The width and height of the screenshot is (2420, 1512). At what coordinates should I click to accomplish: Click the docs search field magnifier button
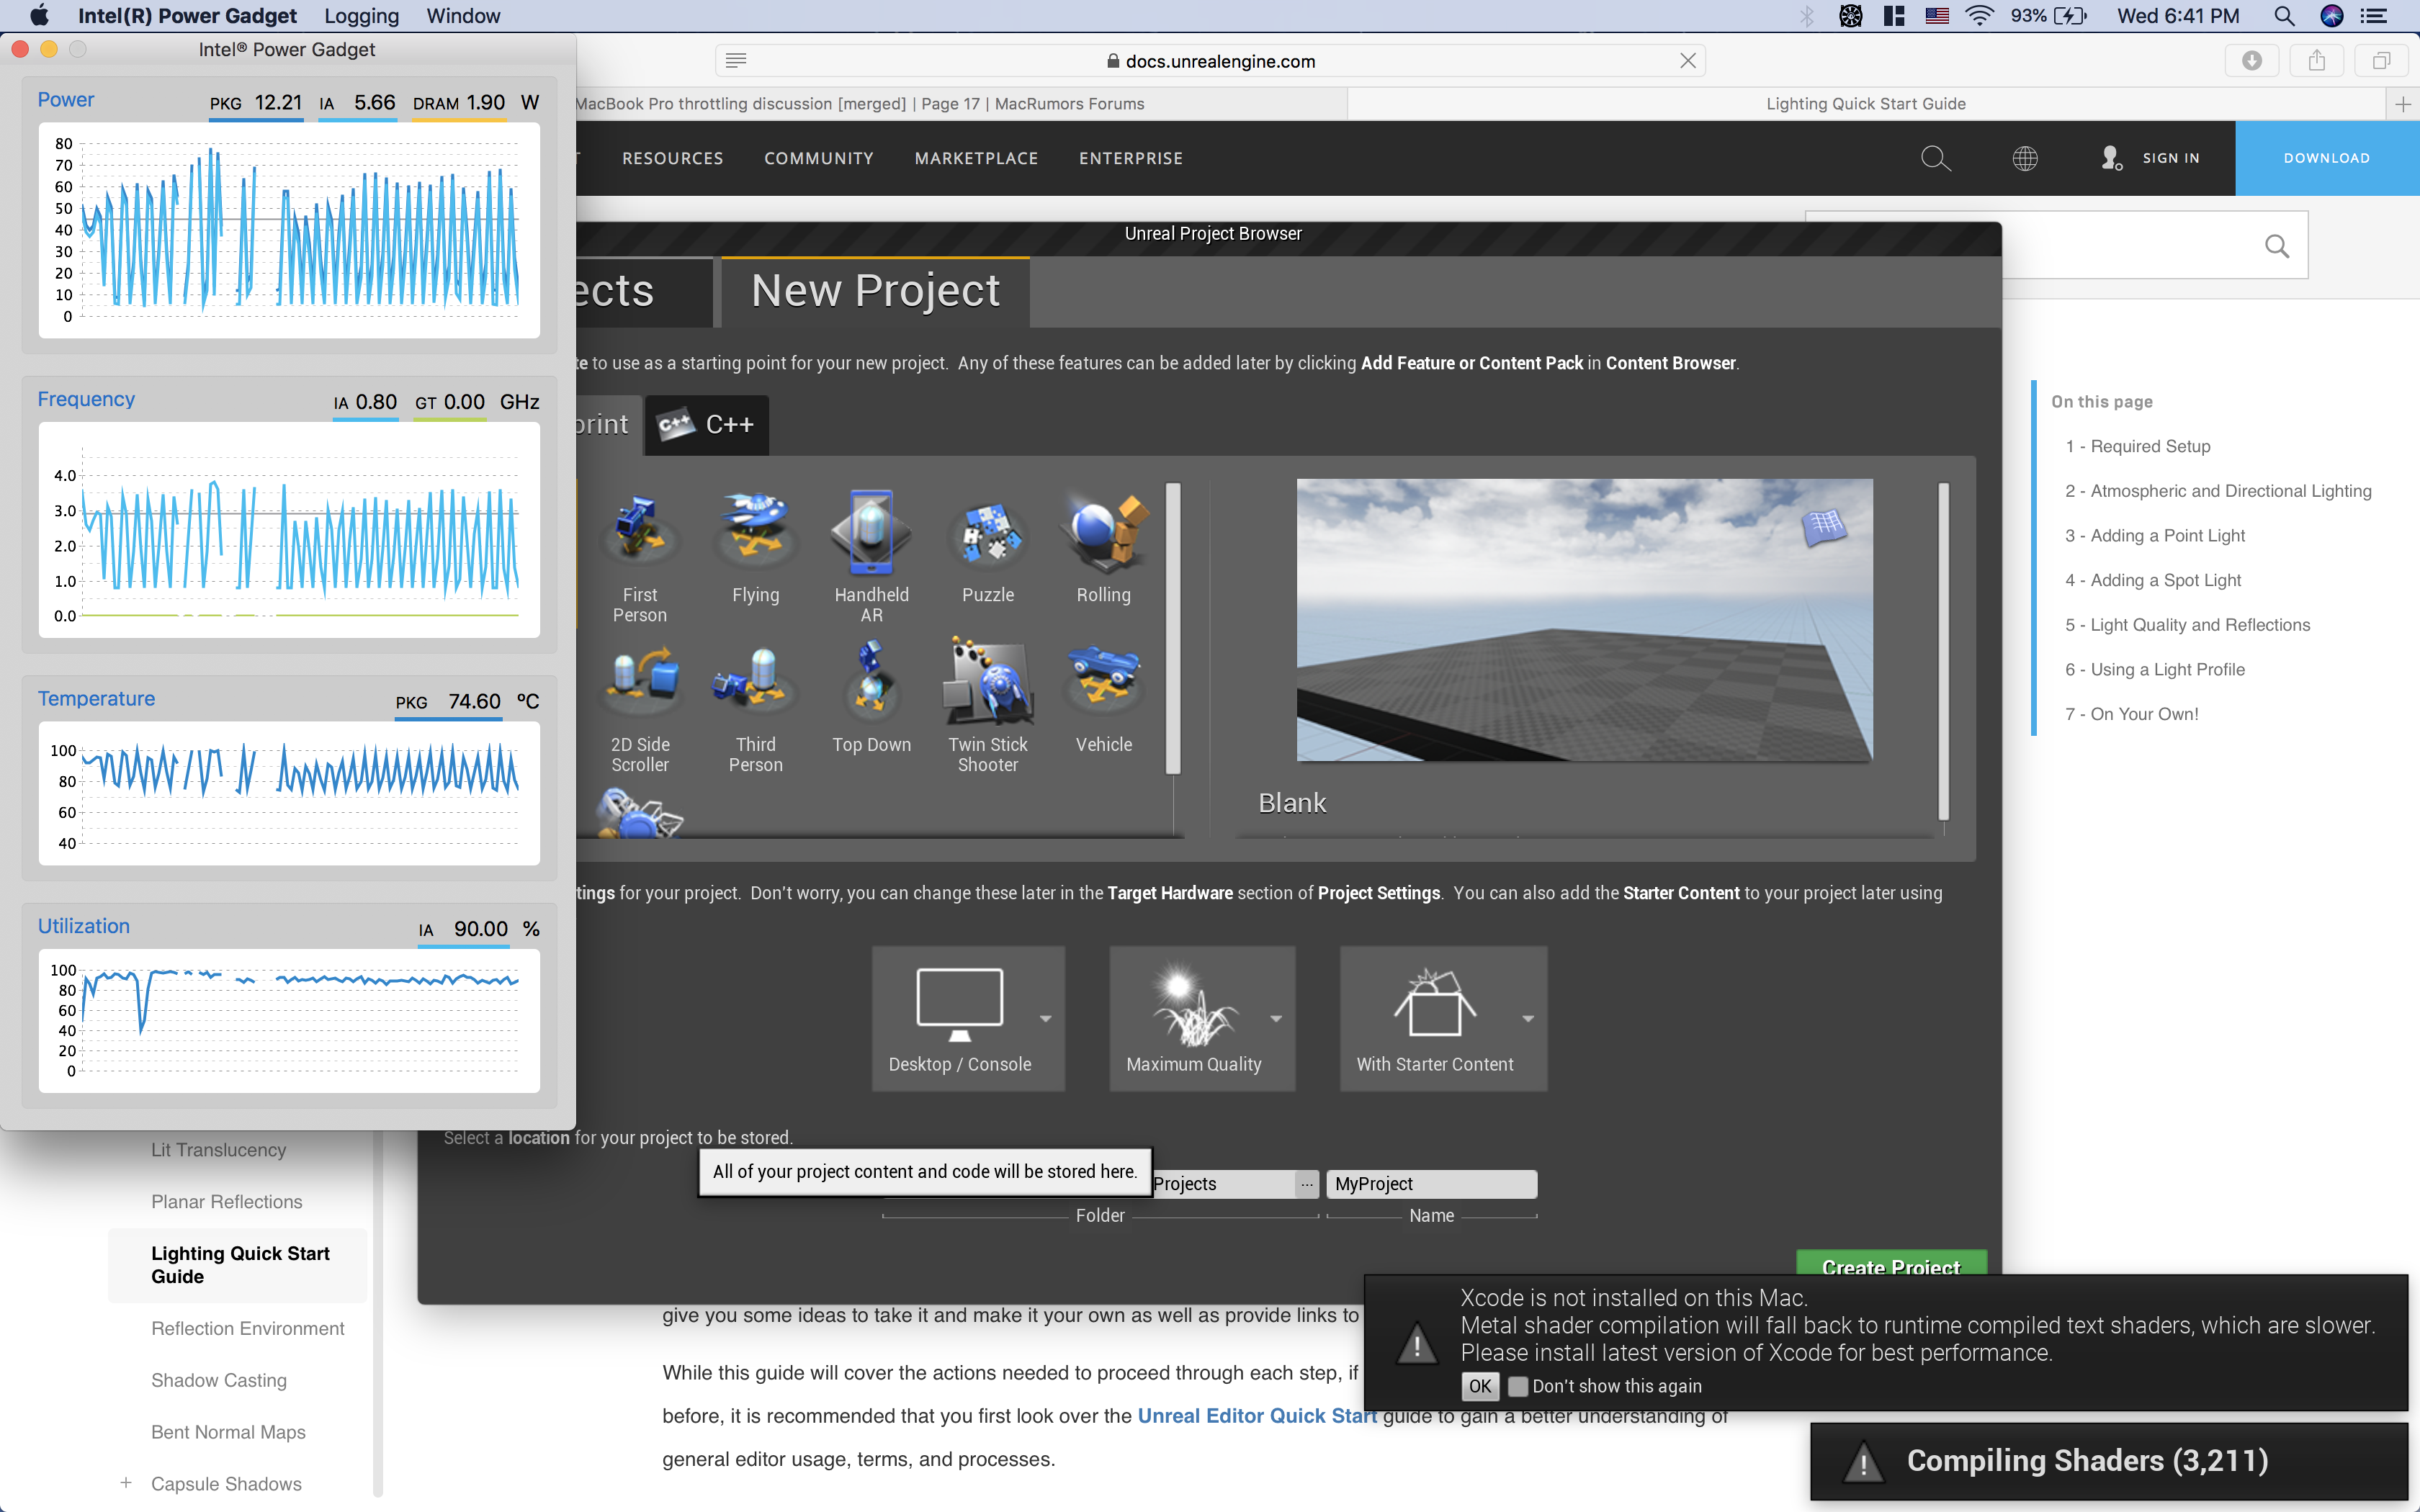[2277, 246]
